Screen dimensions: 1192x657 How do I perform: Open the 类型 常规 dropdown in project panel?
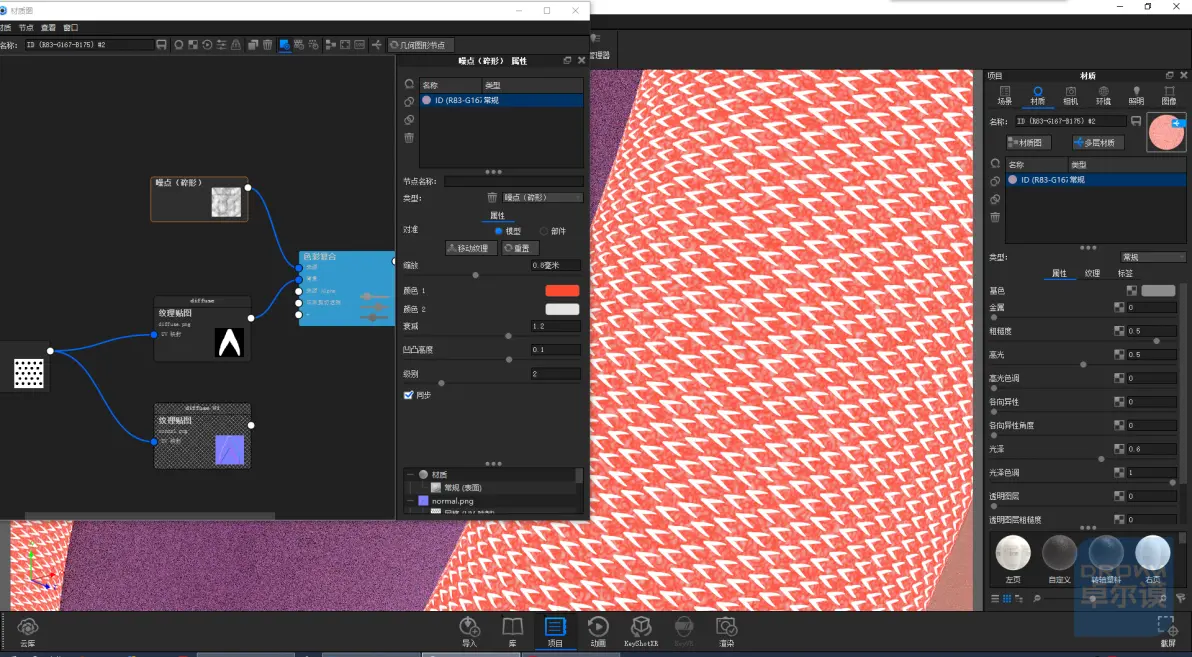[1152, 257]
